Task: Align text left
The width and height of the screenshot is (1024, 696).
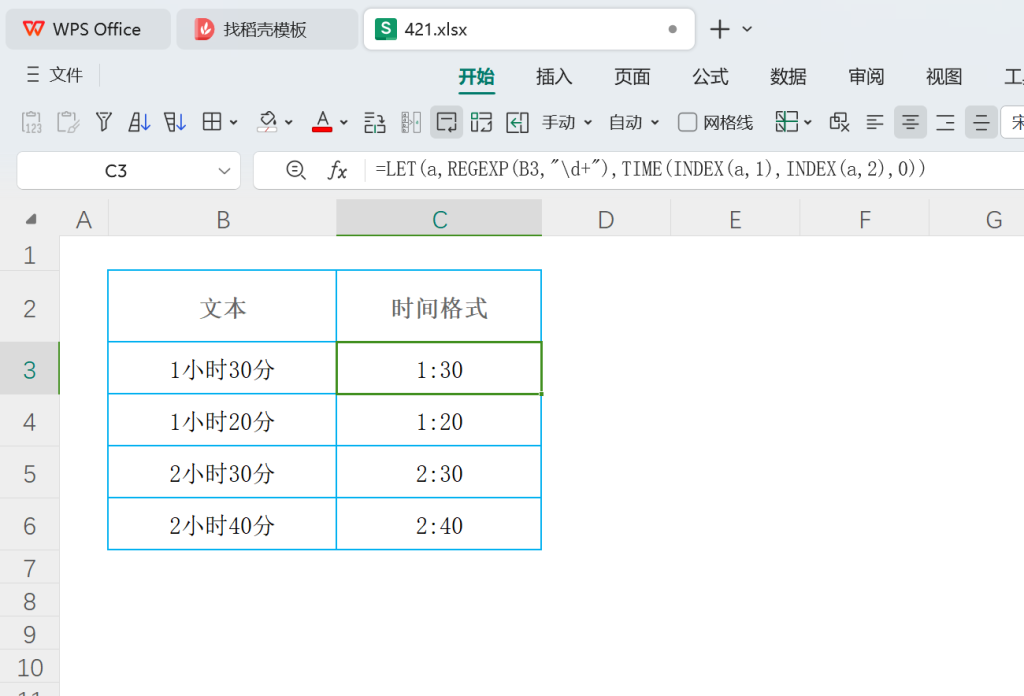Action: [x=875, y=122]
